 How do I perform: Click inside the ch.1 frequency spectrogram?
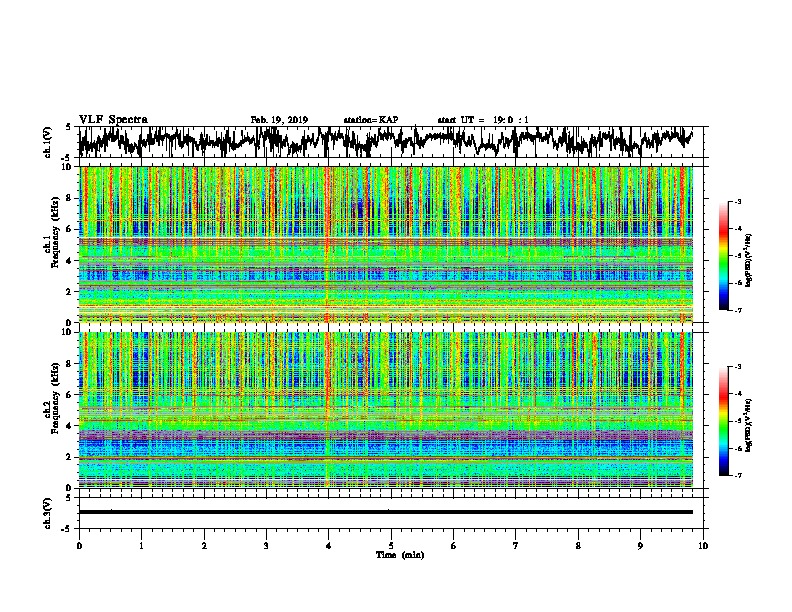coord(386,244)
